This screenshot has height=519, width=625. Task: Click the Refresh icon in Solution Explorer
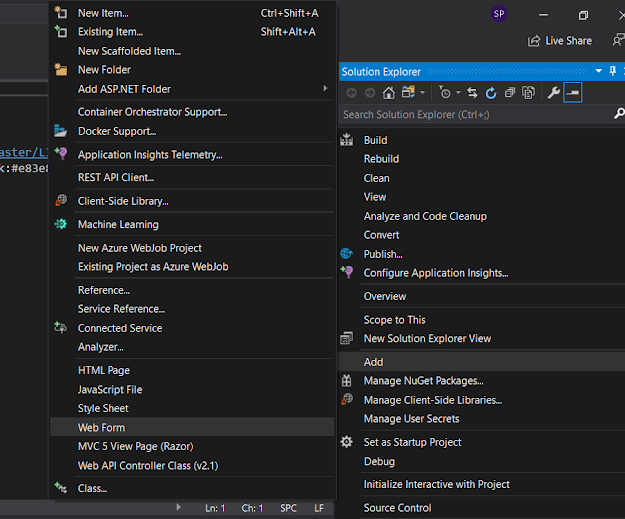[x=491, y=93]
